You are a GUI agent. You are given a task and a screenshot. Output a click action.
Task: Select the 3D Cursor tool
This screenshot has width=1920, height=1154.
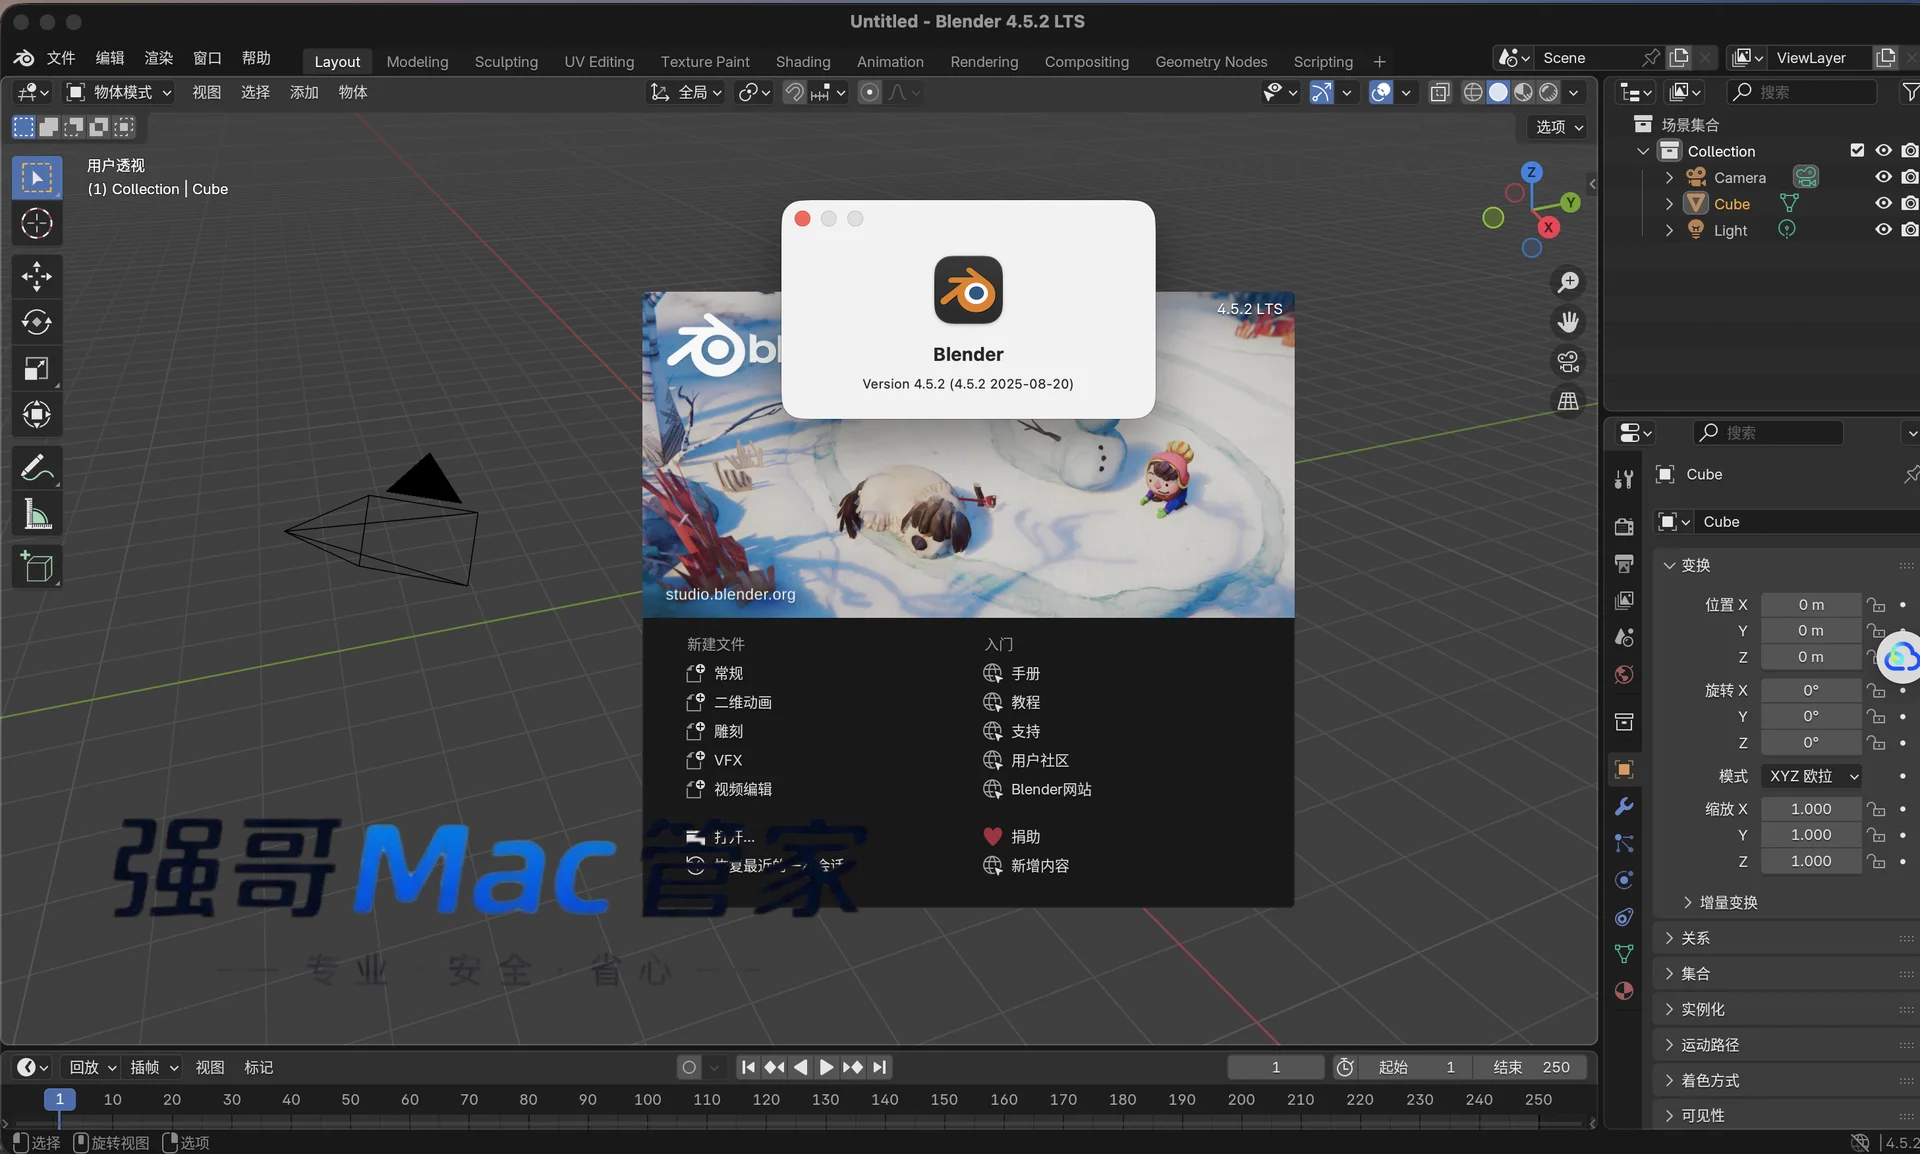[37, 223]
